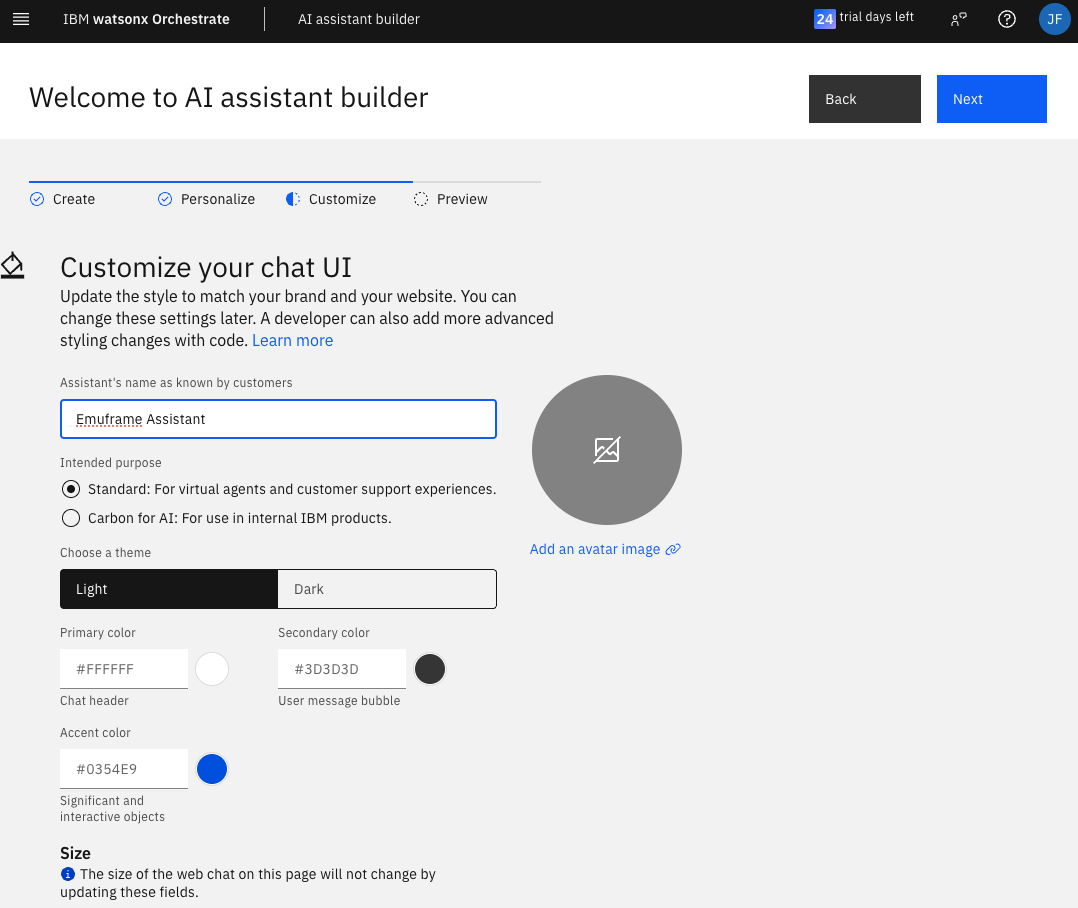Click the link icon beside Add an avatar image
The width and height of the screenshot is (1078, 908).
(673, 549)
